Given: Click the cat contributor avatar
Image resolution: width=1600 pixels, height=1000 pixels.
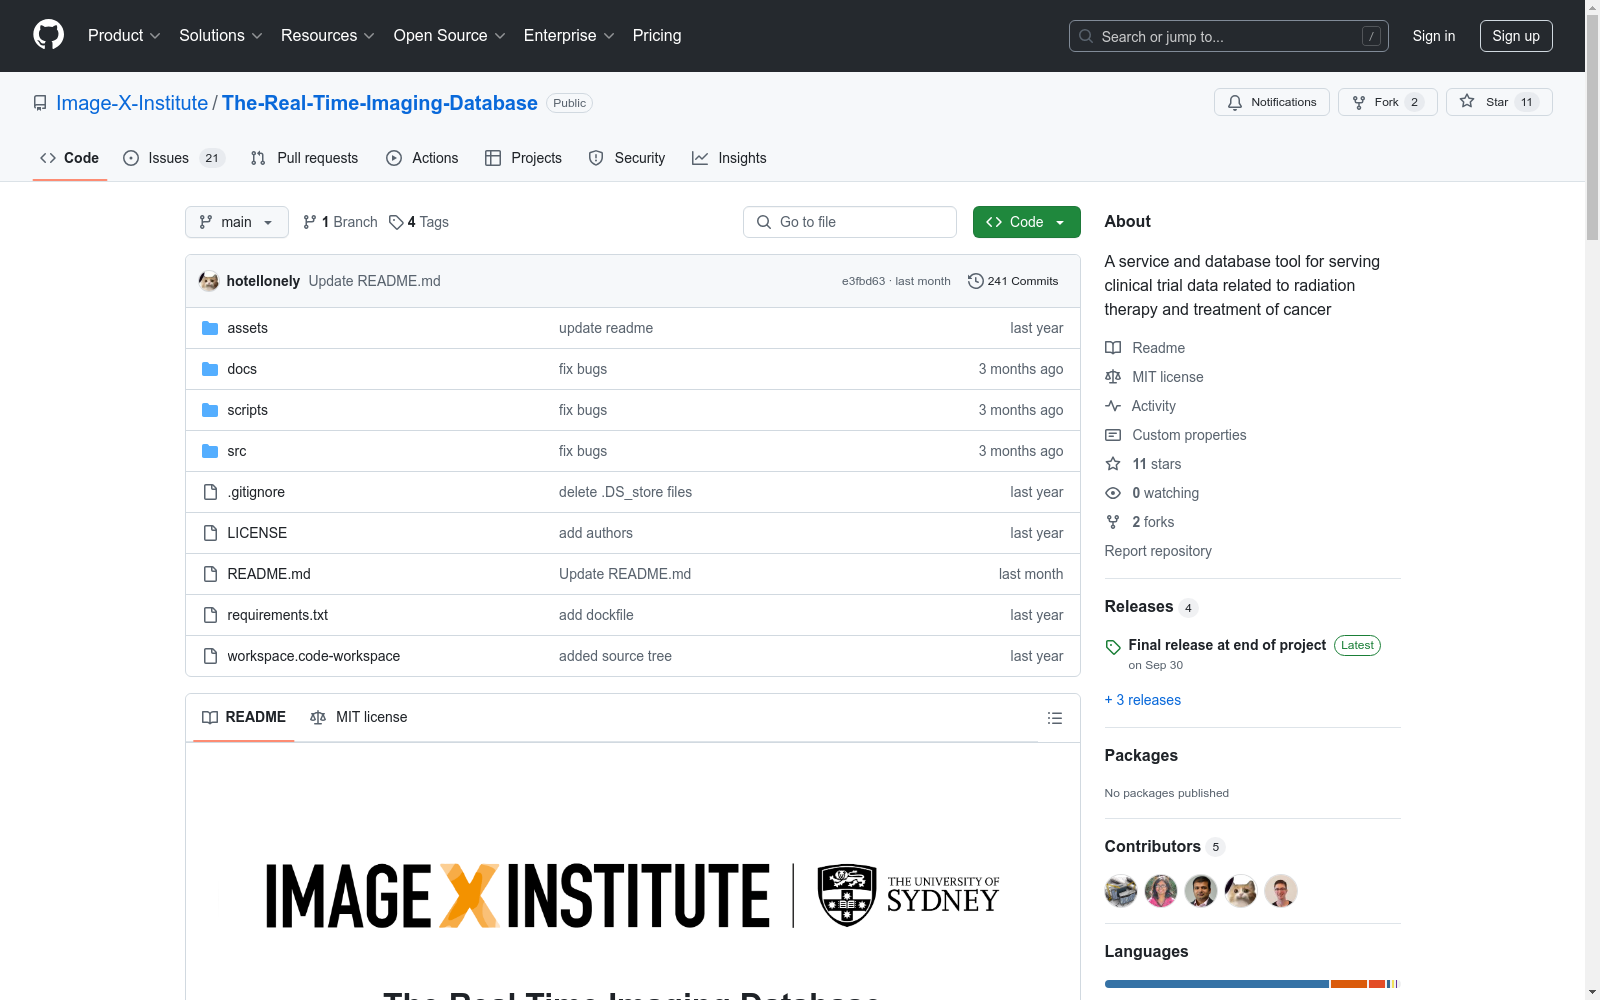Looking at the screenshot, I should coord(1241,891).
